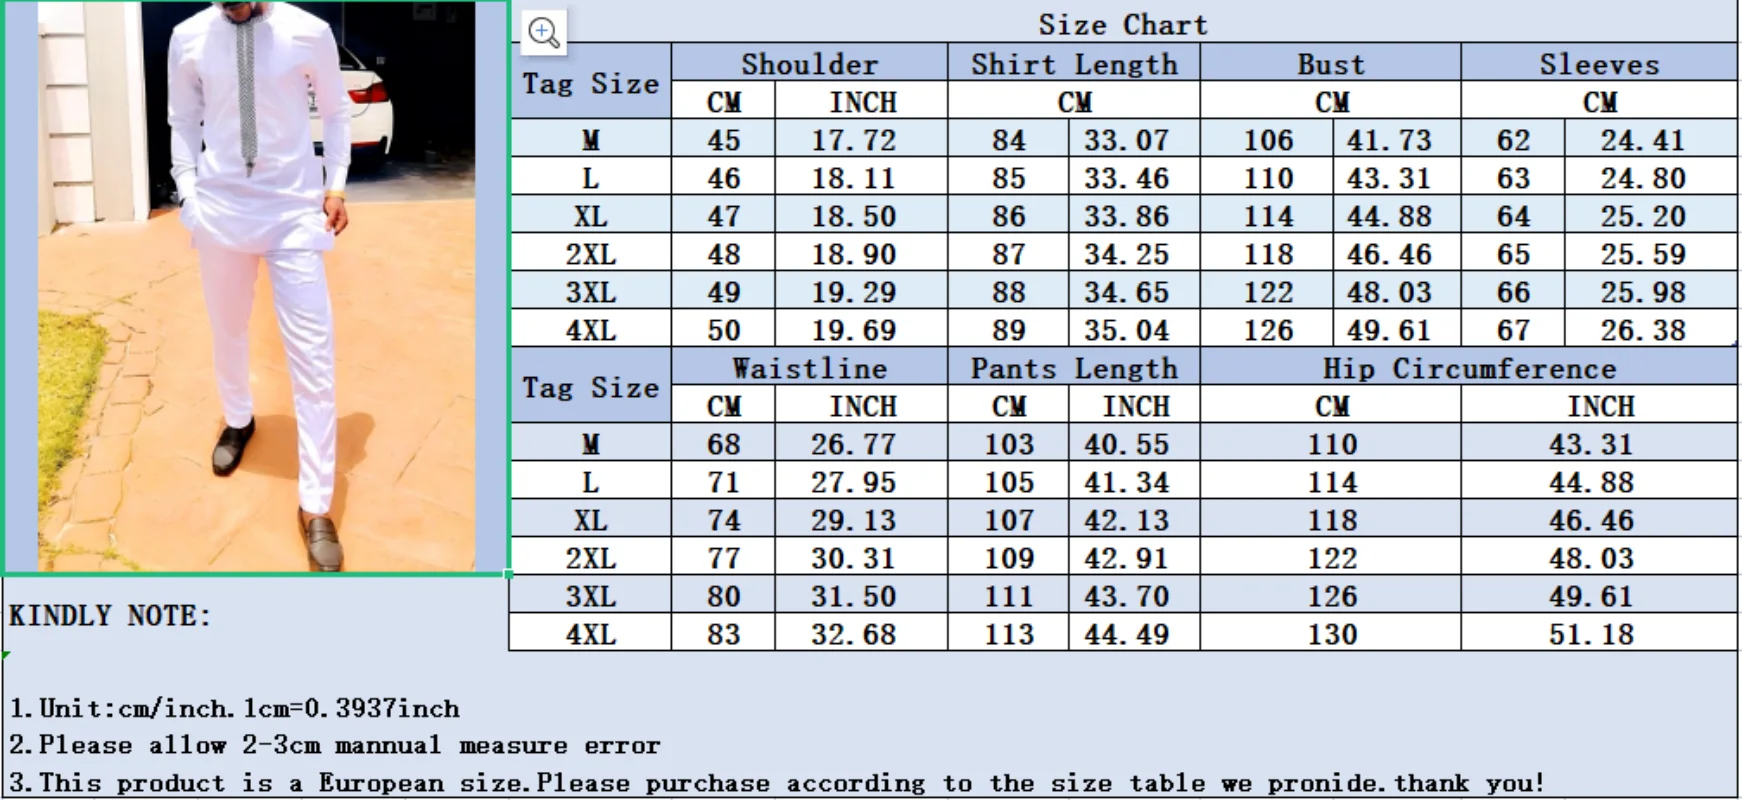Select the shoulder cm value "45"
The image size is (1742, 800).
pyautogui.click(x=723, y=140)
